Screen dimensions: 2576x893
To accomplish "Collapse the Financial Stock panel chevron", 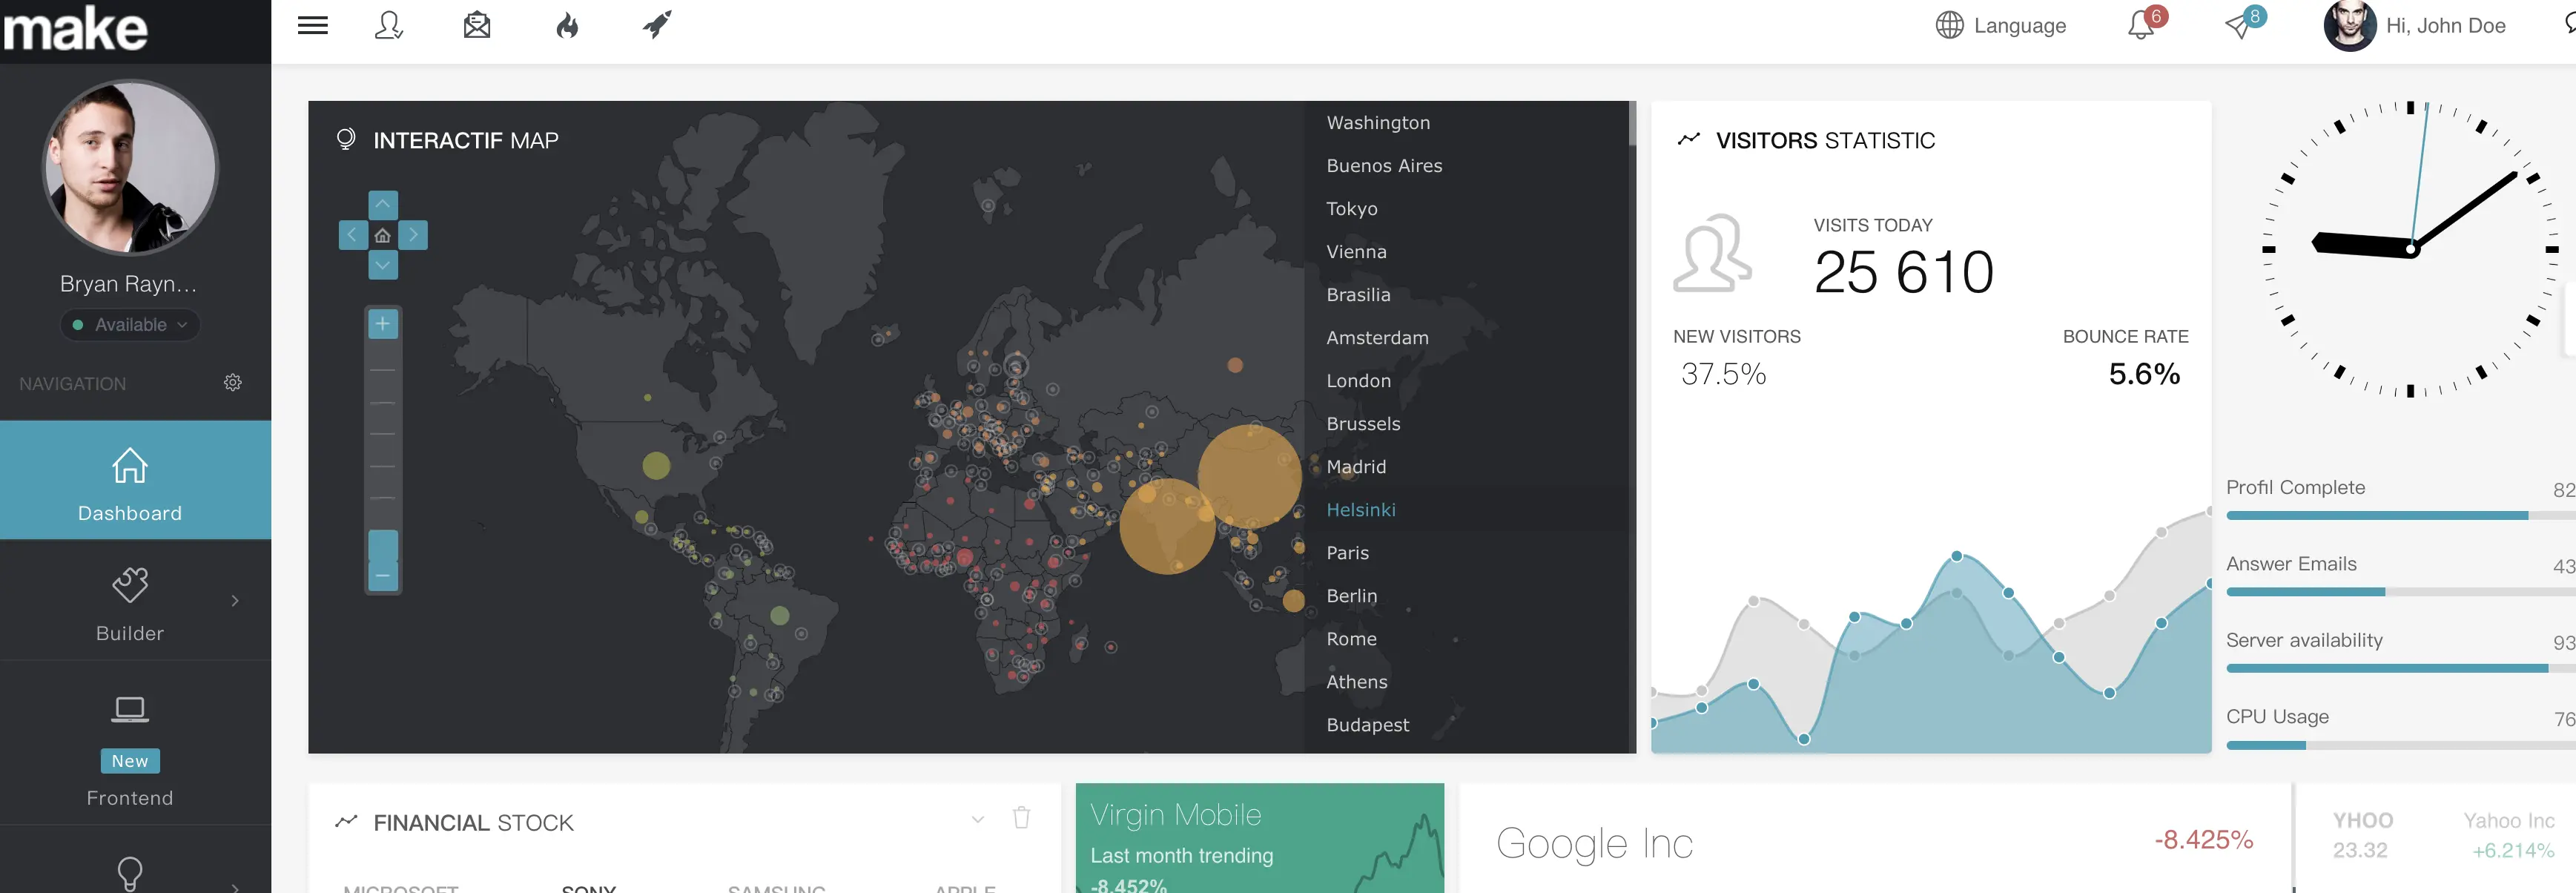I will tap(978, 819).
